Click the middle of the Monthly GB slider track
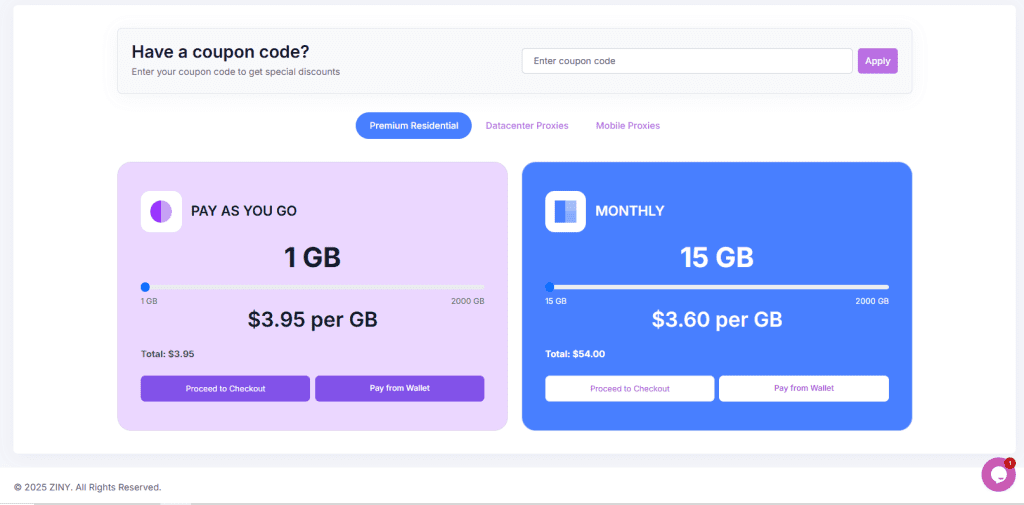The image size is (1024, 505). [717, 287]
